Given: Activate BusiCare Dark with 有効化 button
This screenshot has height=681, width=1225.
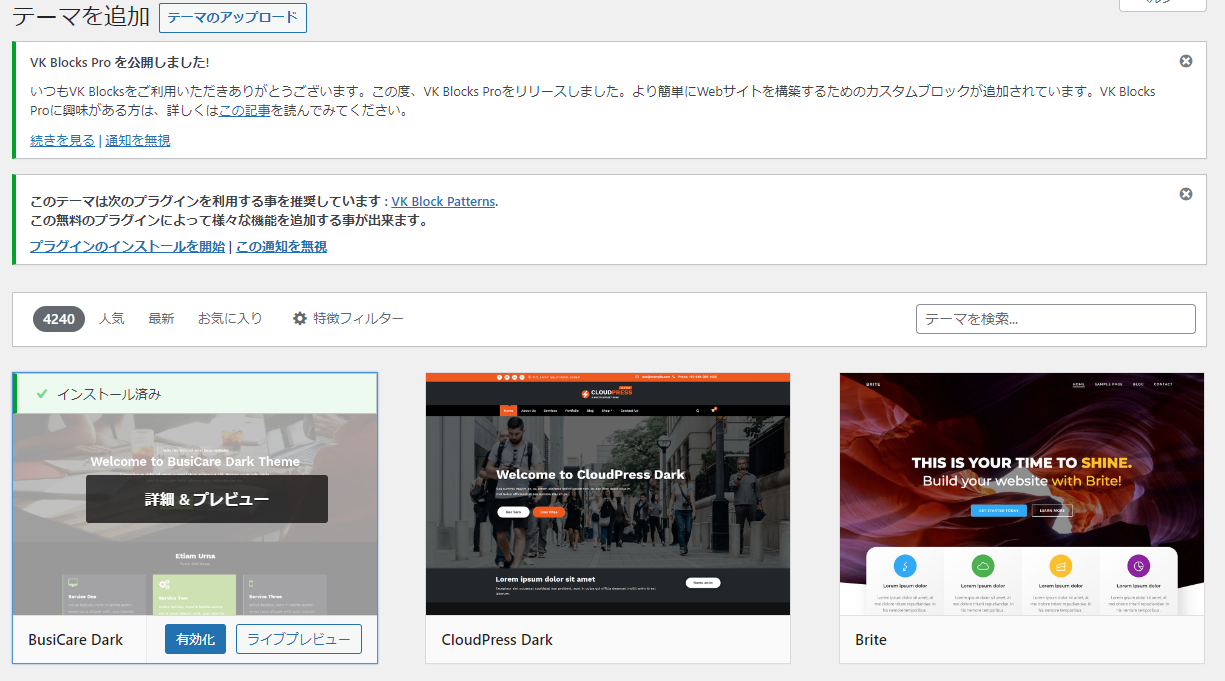Looking at the screenshot, I should [x=195, y=639].
